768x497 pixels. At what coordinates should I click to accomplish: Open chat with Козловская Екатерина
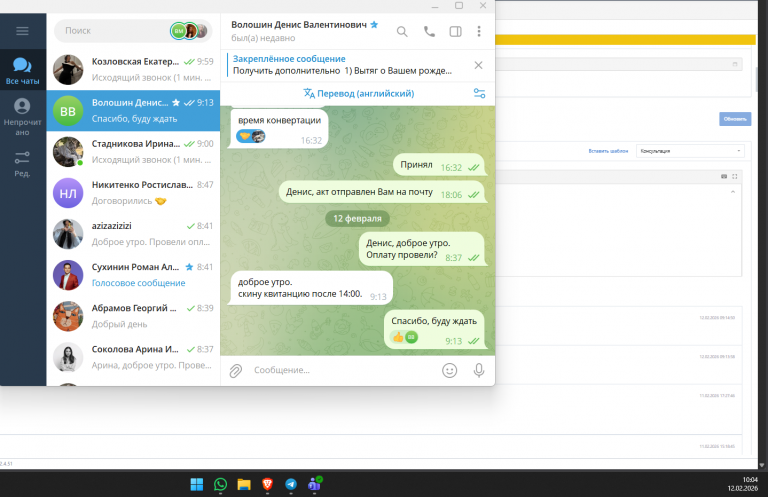pos(133,70)
